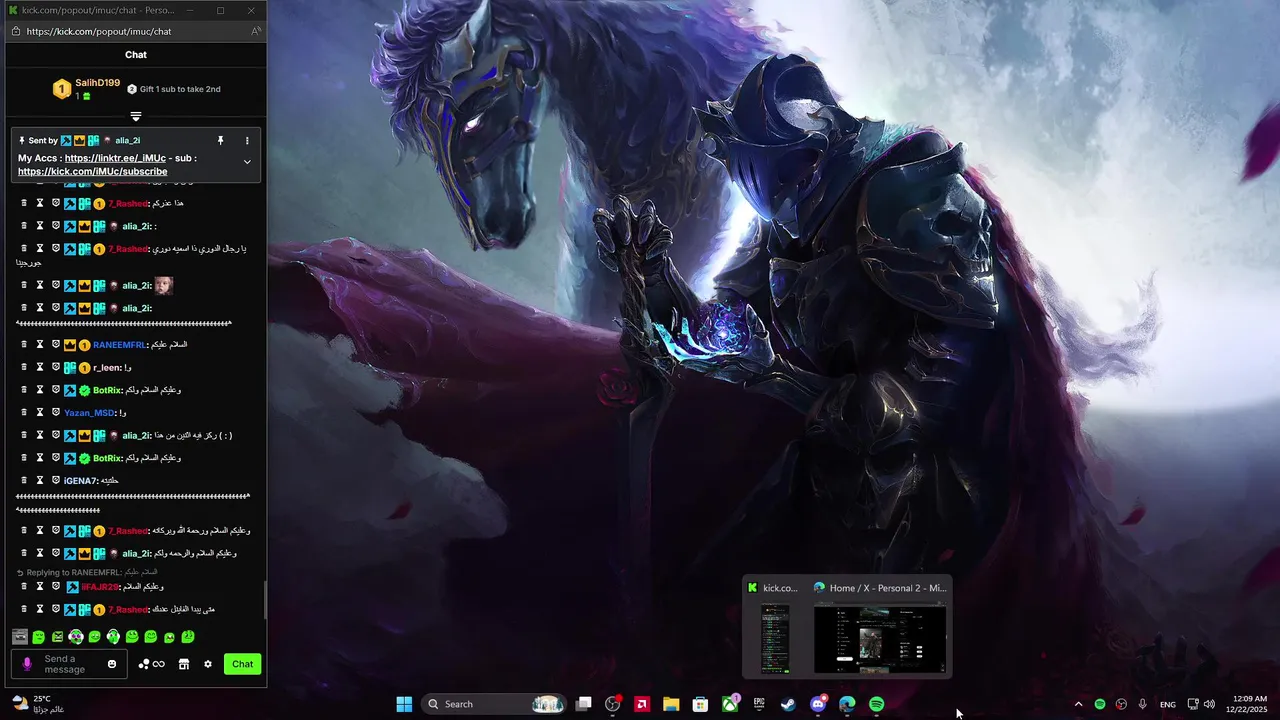Open username Yazan_MSD in chat

pyautogui.click(x=89, y=413)
